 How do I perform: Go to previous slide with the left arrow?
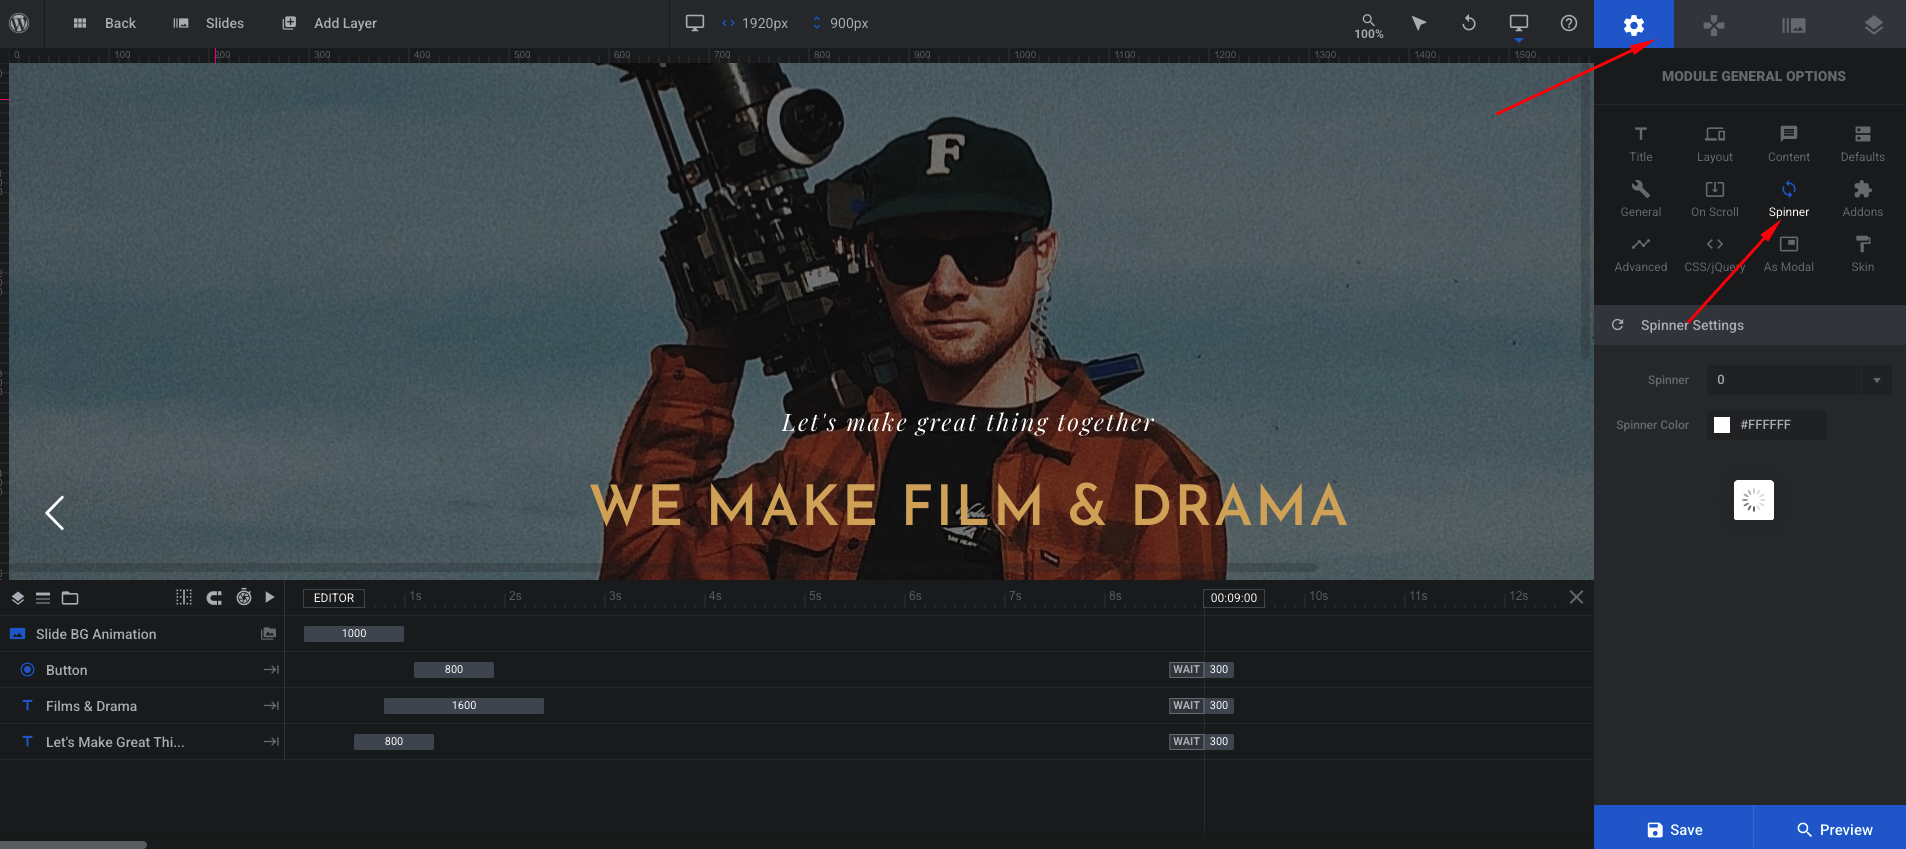tap(55, 513)
